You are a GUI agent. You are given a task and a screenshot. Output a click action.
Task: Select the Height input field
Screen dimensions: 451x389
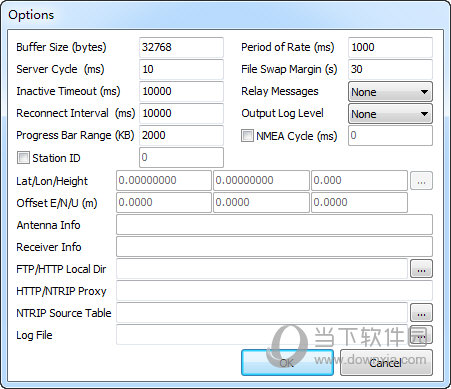tap(359, 180)
